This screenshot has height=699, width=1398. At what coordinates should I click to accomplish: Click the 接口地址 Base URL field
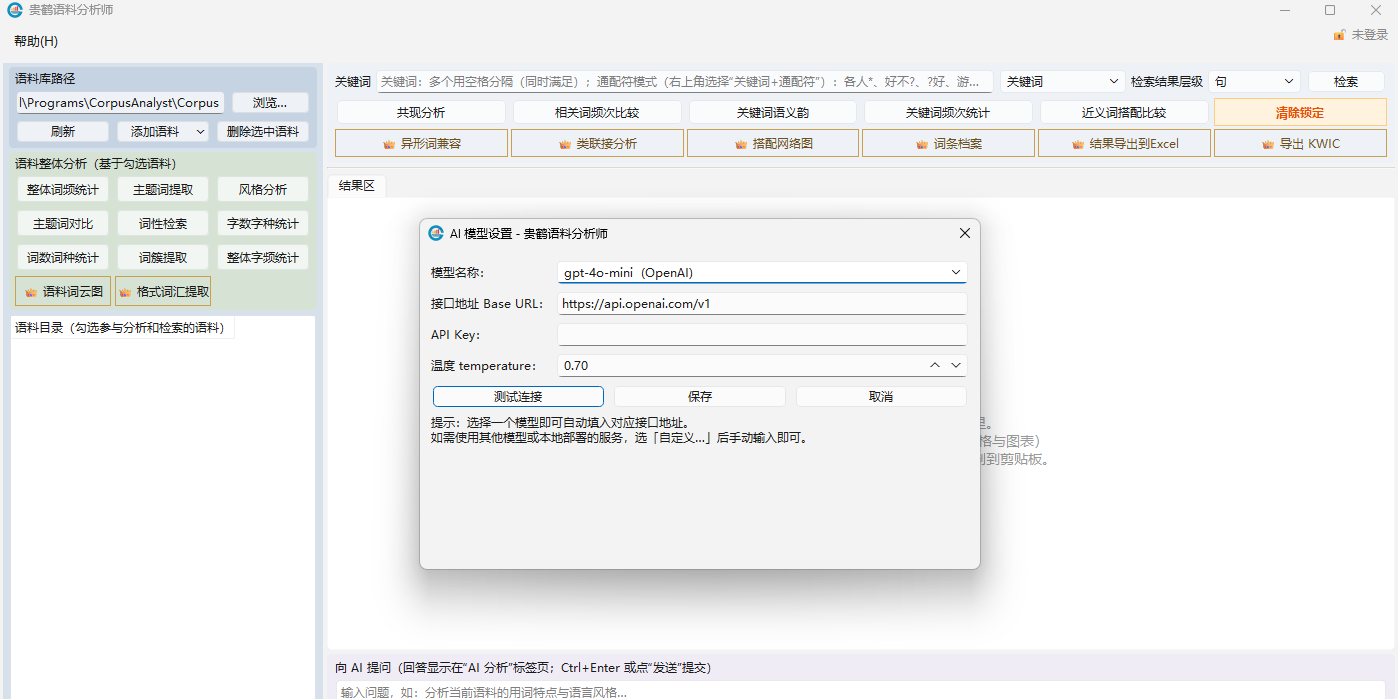click(x=762, y=303)
